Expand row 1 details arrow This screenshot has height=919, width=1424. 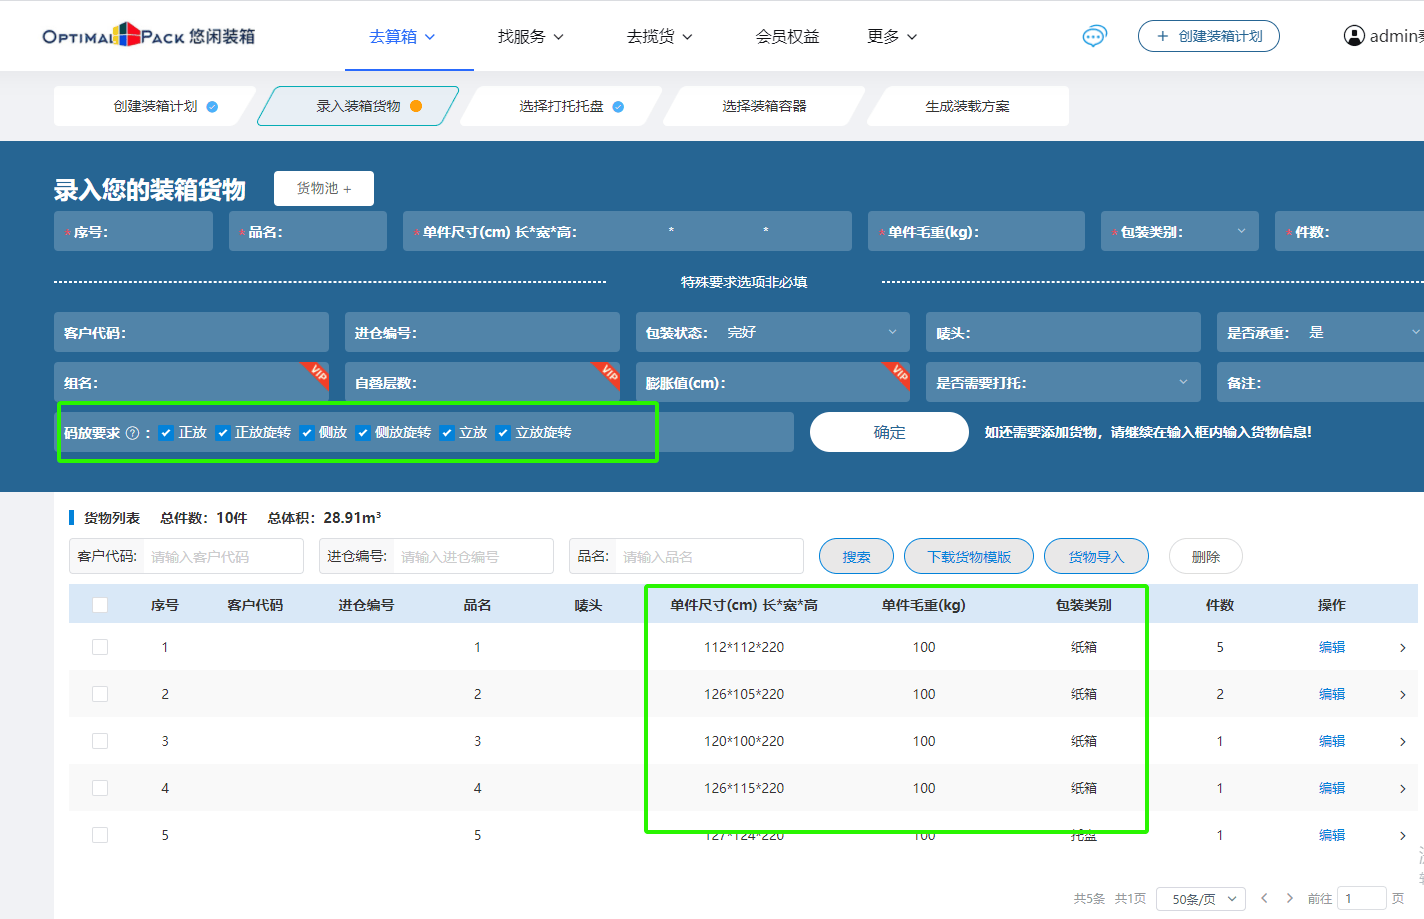1403,648
